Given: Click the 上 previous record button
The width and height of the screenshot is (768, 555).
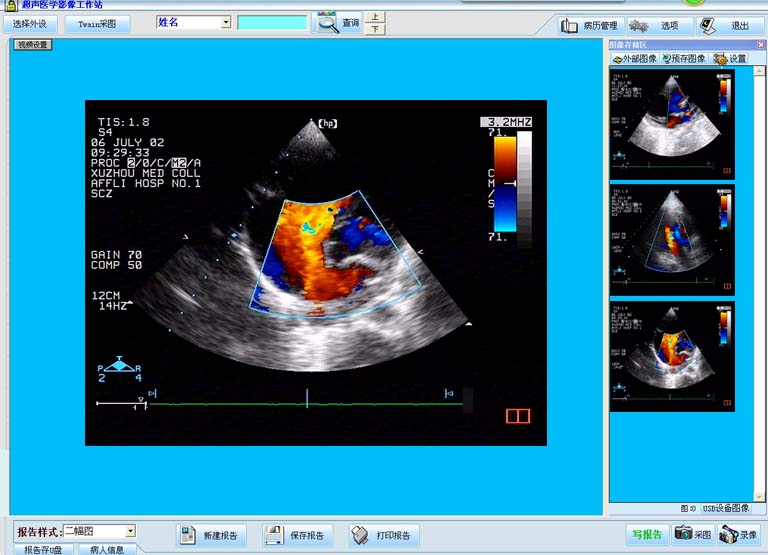Looking at the screenshot, I should point(375,17).
